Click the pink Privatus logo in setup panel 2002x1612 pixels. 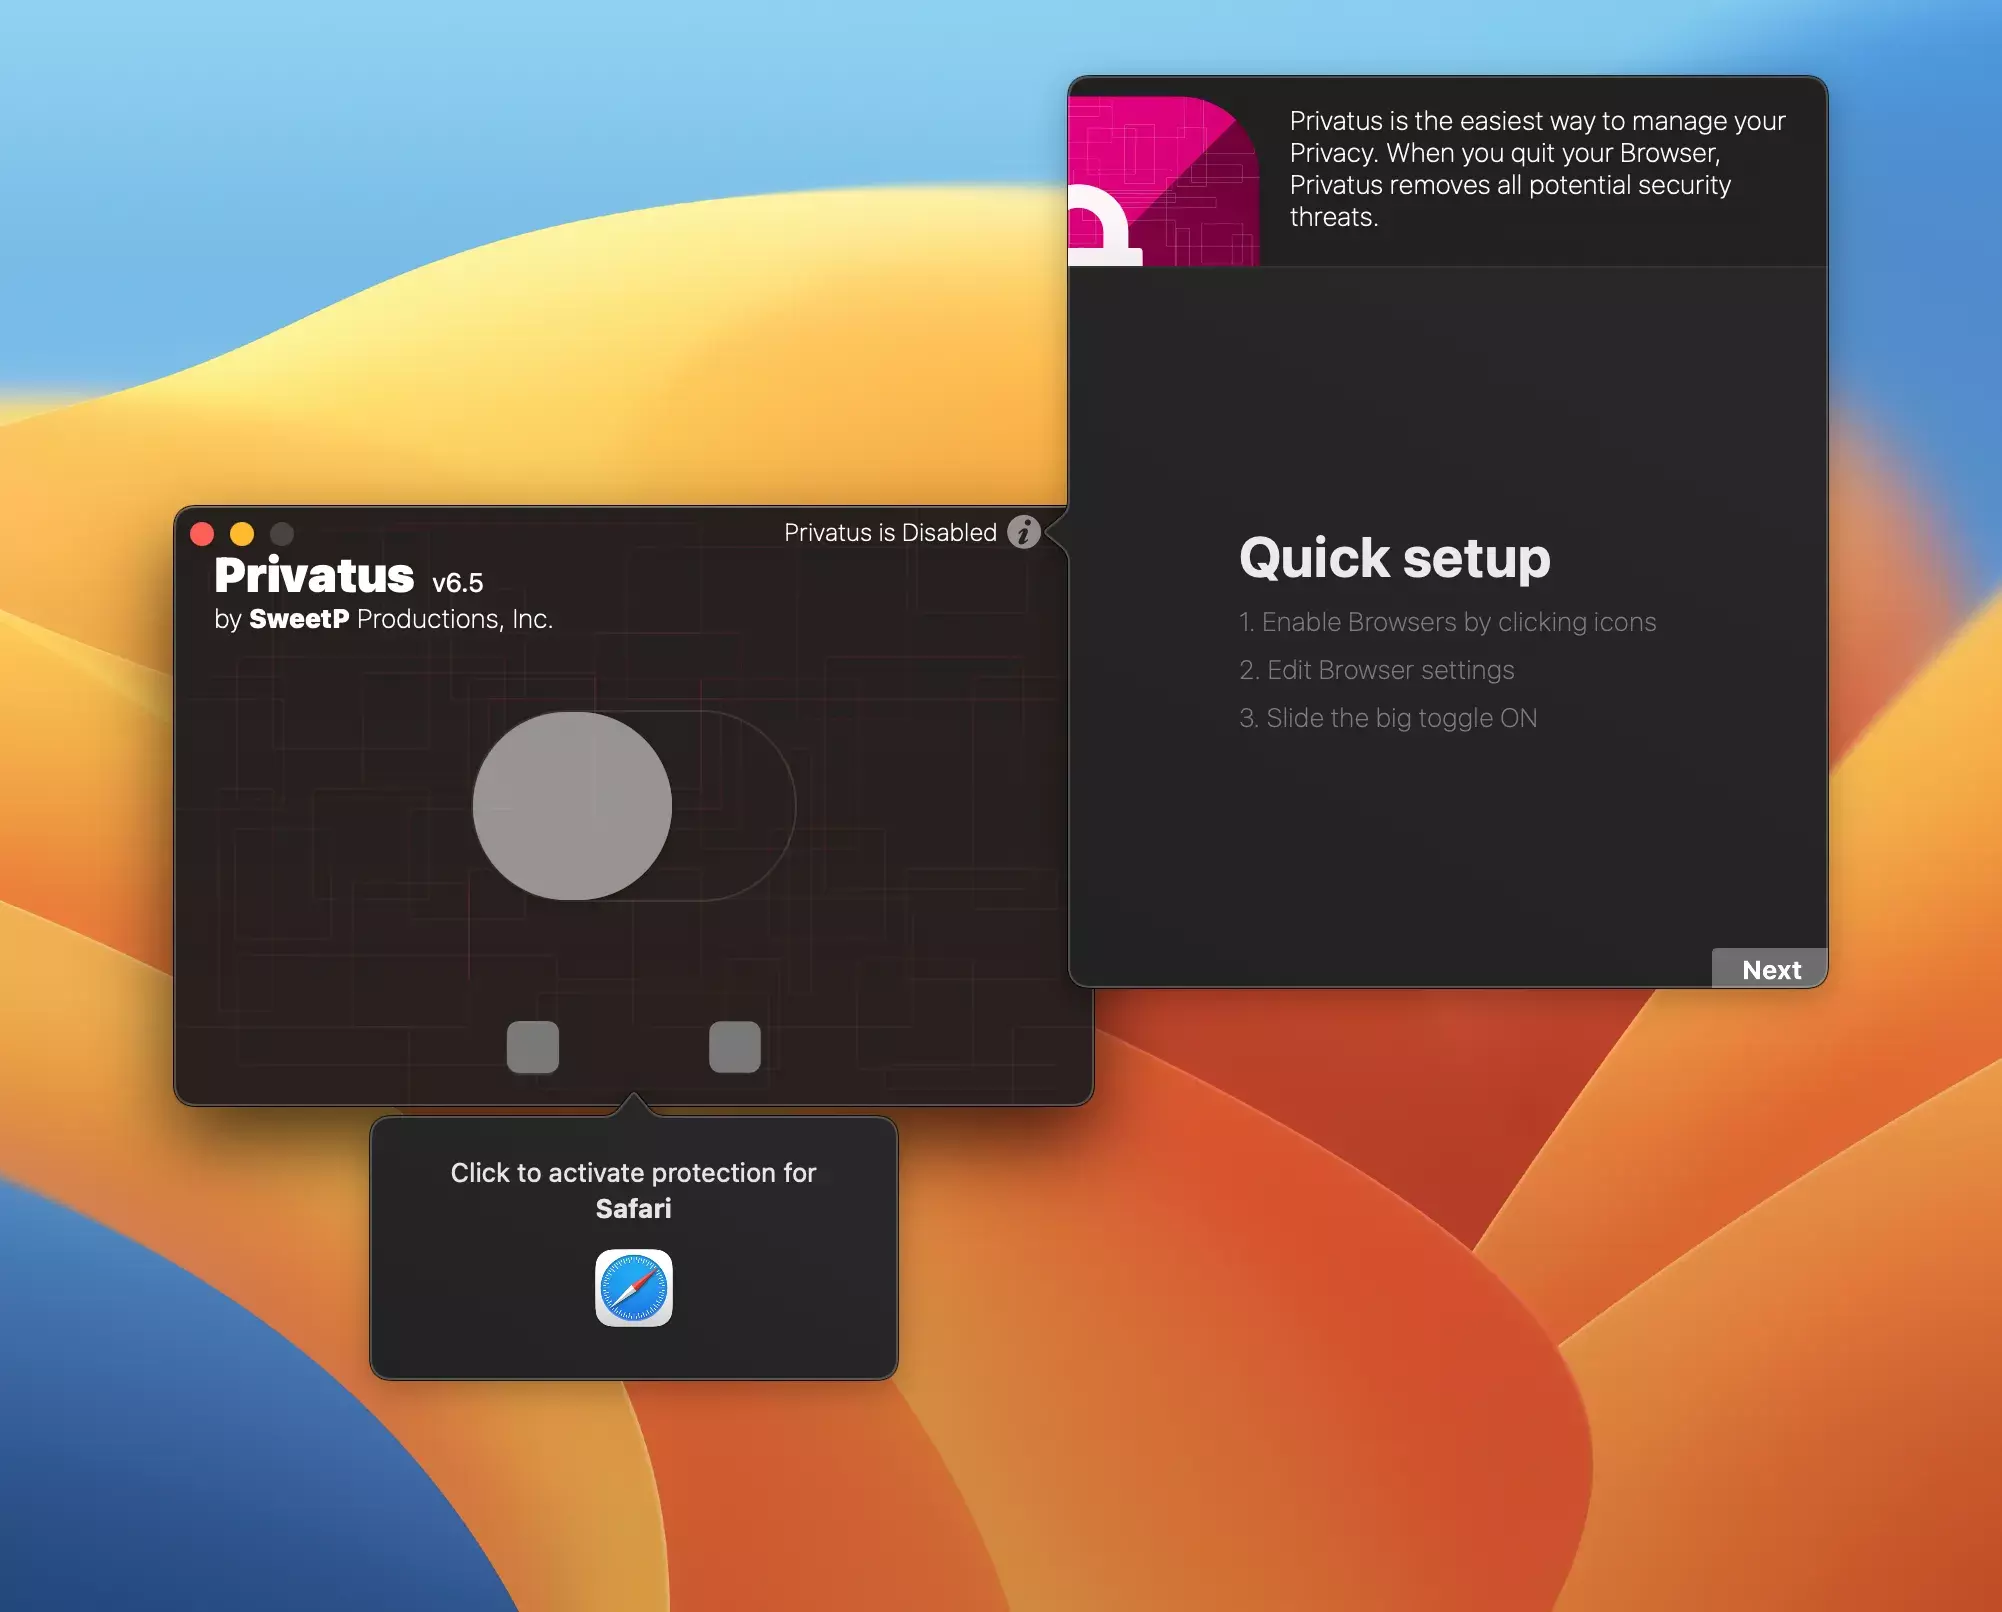click(x=1163, y=181)
